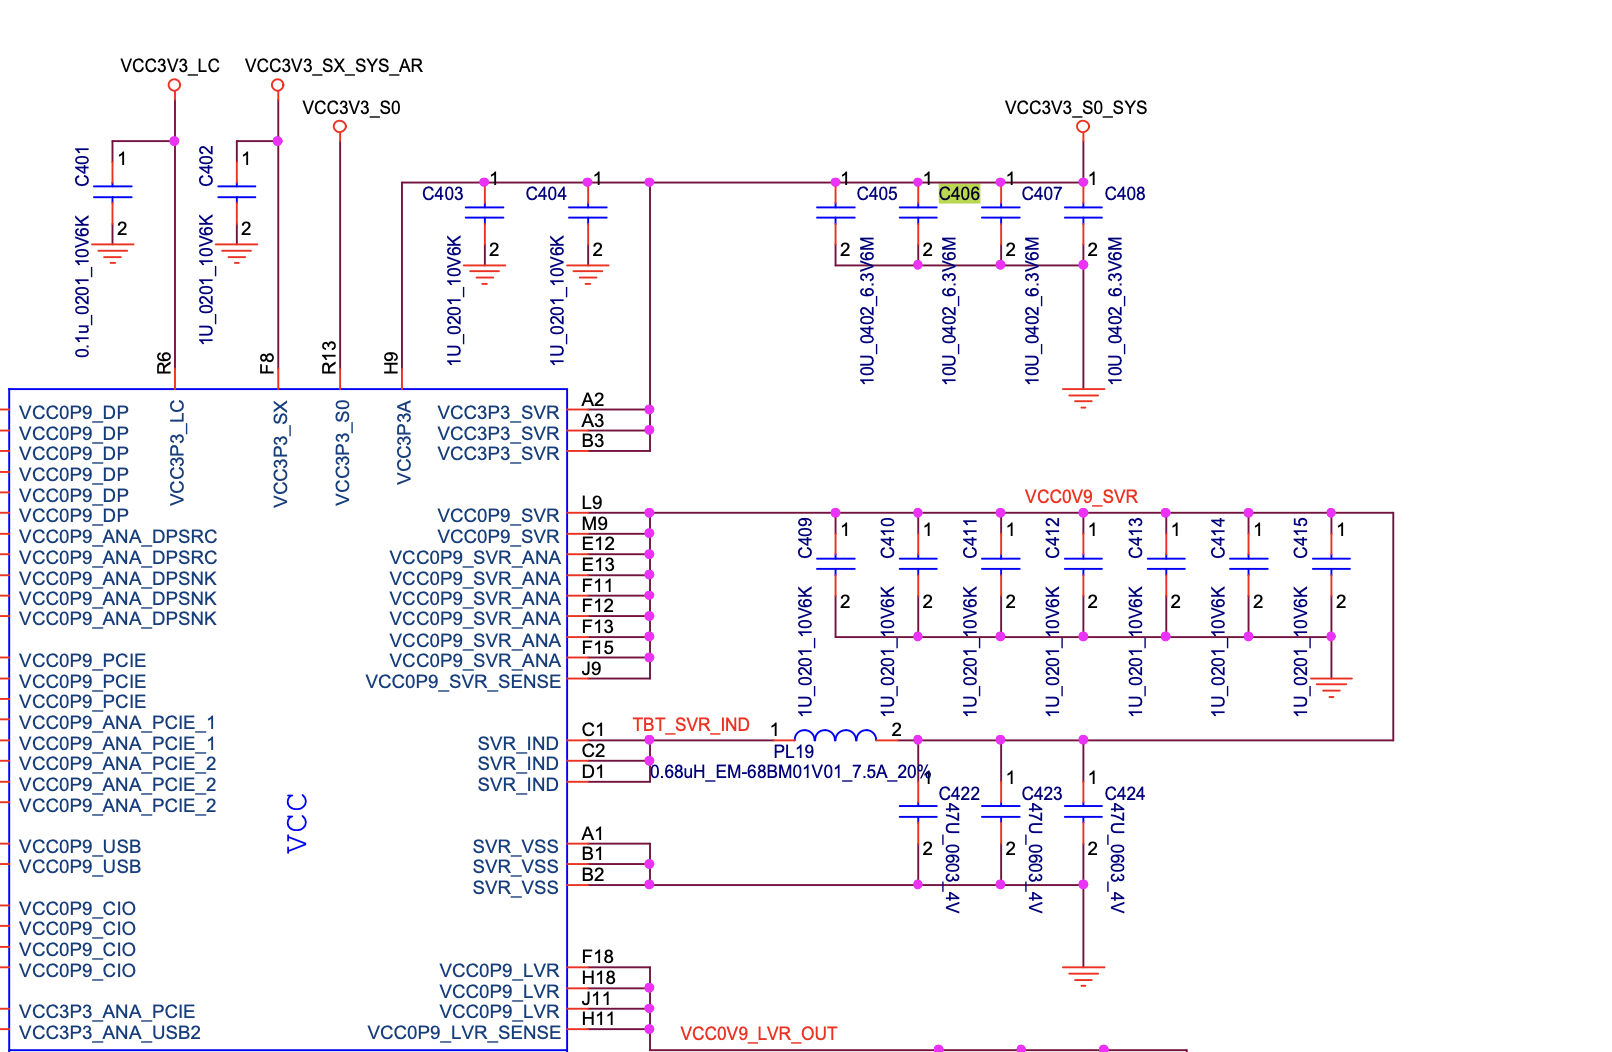
Task: Click the ground symbol under C403
Action: click(x=485, y=274)
